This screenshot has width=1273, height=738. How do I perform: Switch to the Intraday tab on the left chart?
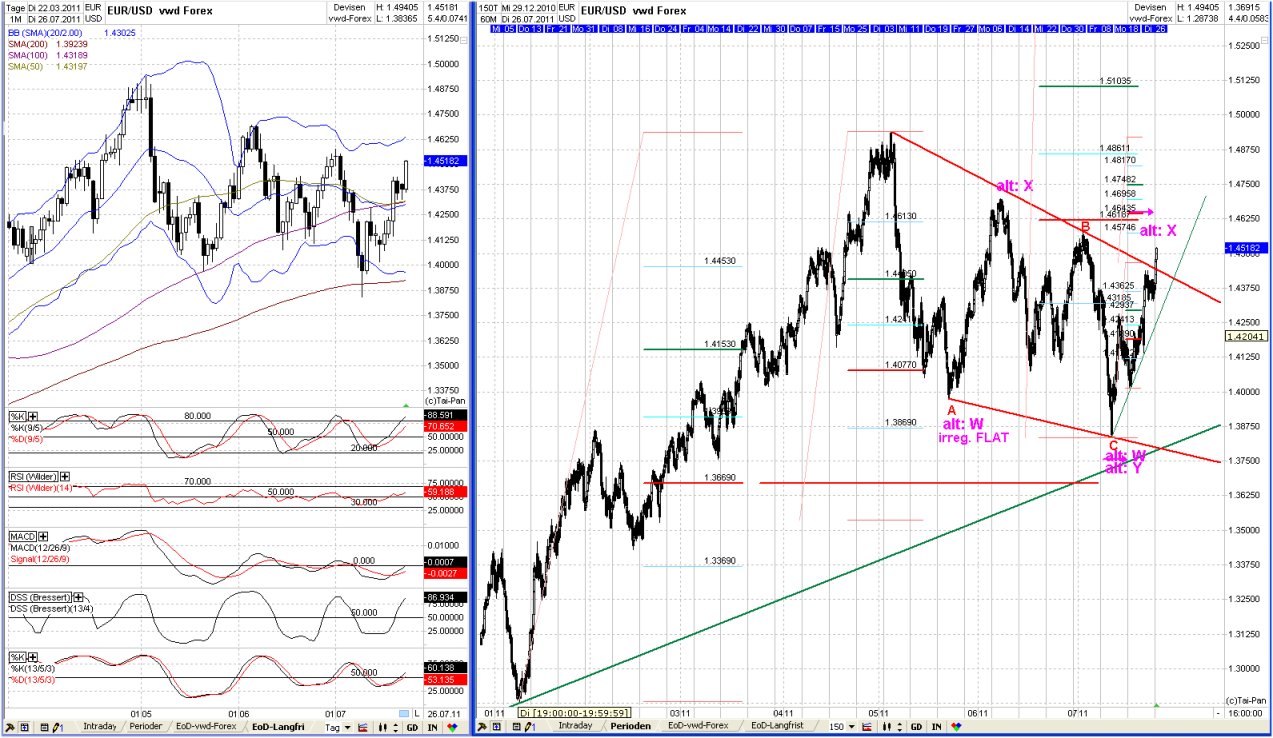point(100,727)
